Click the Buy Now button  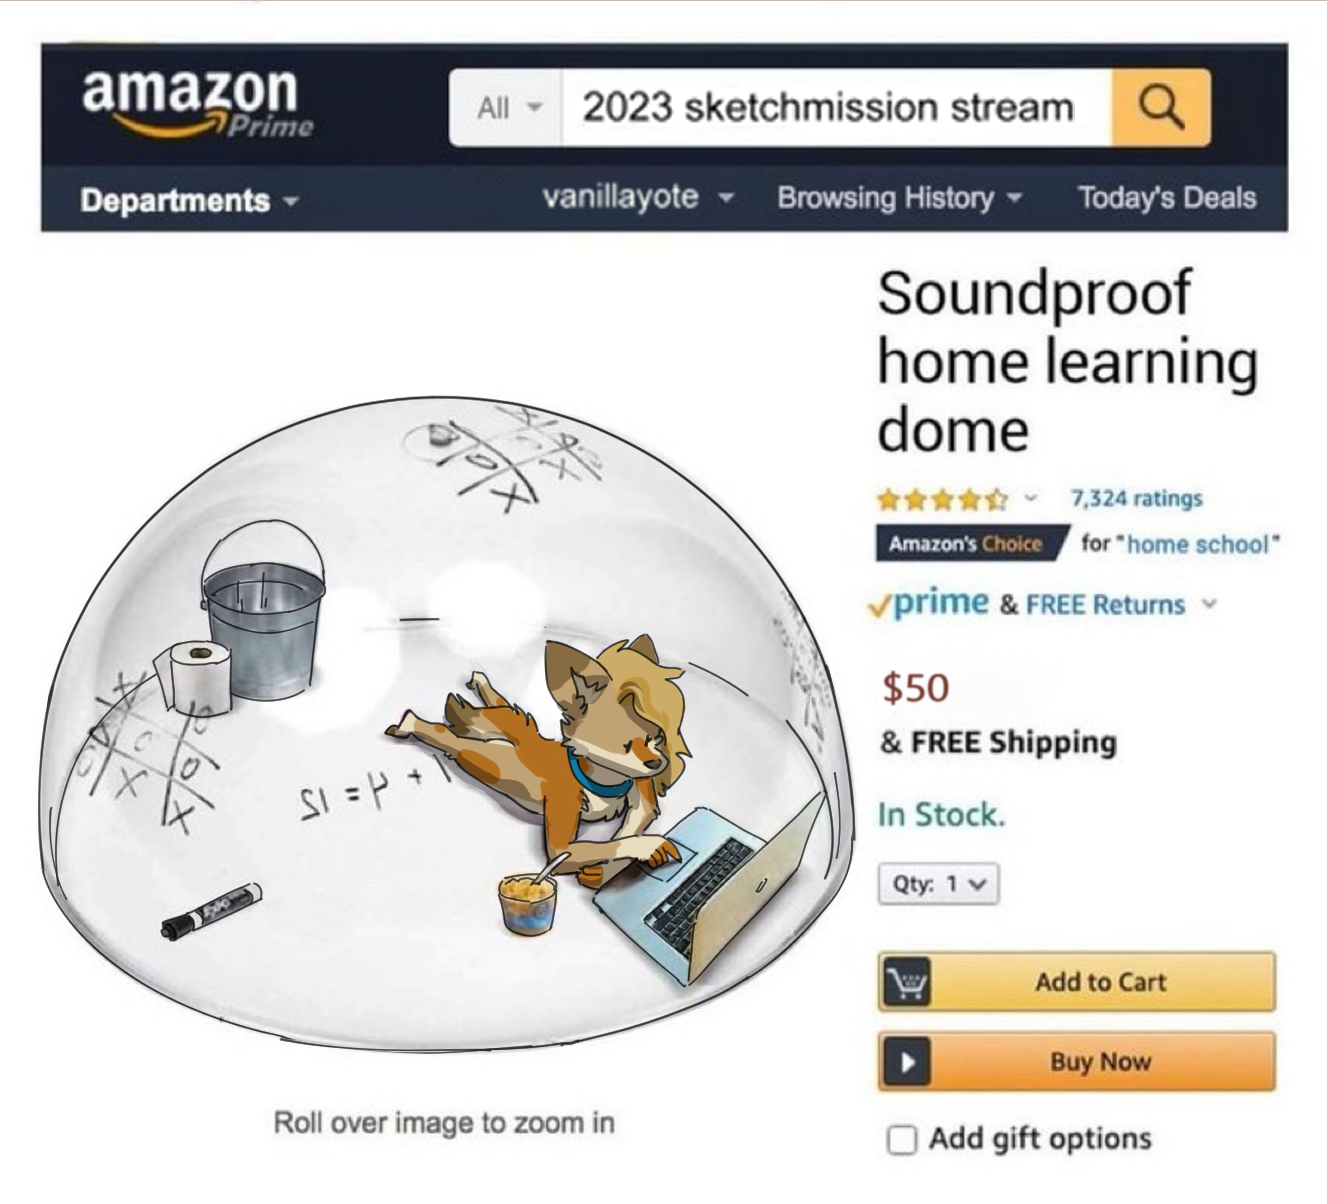click(1076, 1062)
